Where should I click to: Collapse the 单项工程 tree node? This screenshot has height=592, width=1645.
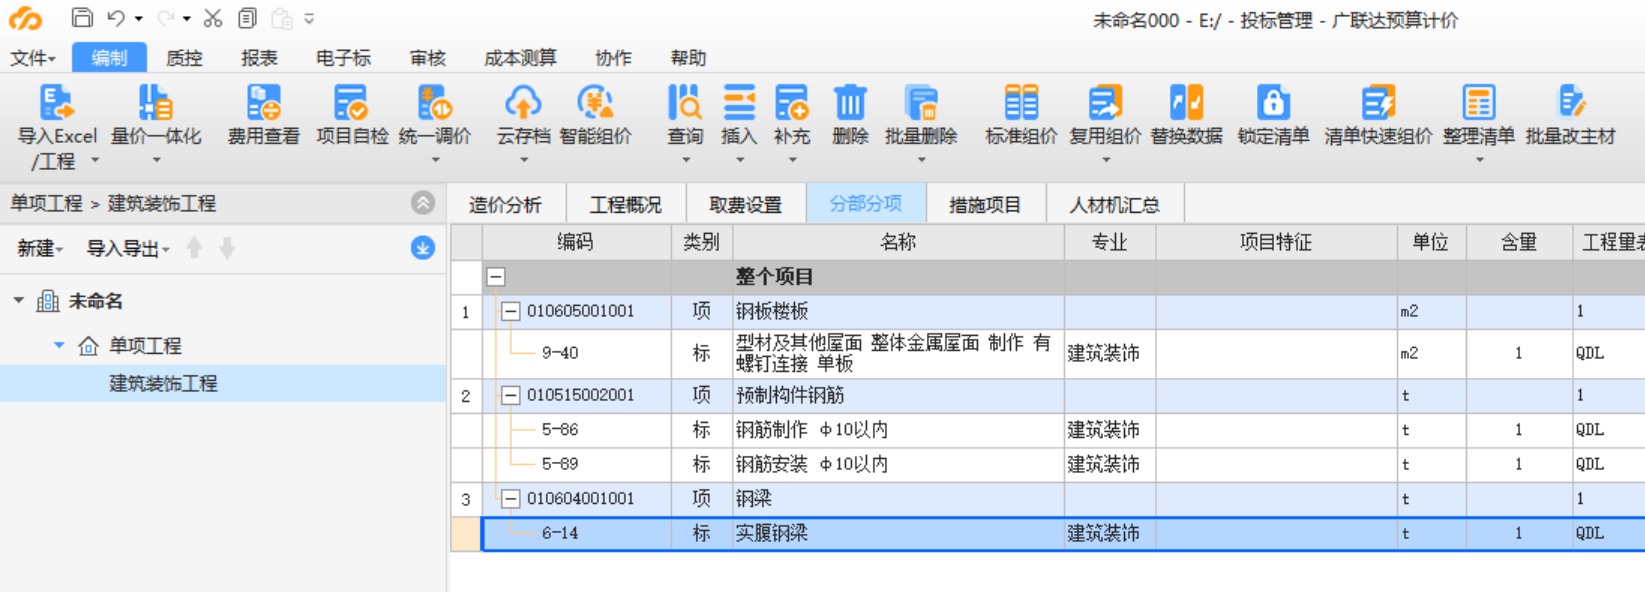59,345
